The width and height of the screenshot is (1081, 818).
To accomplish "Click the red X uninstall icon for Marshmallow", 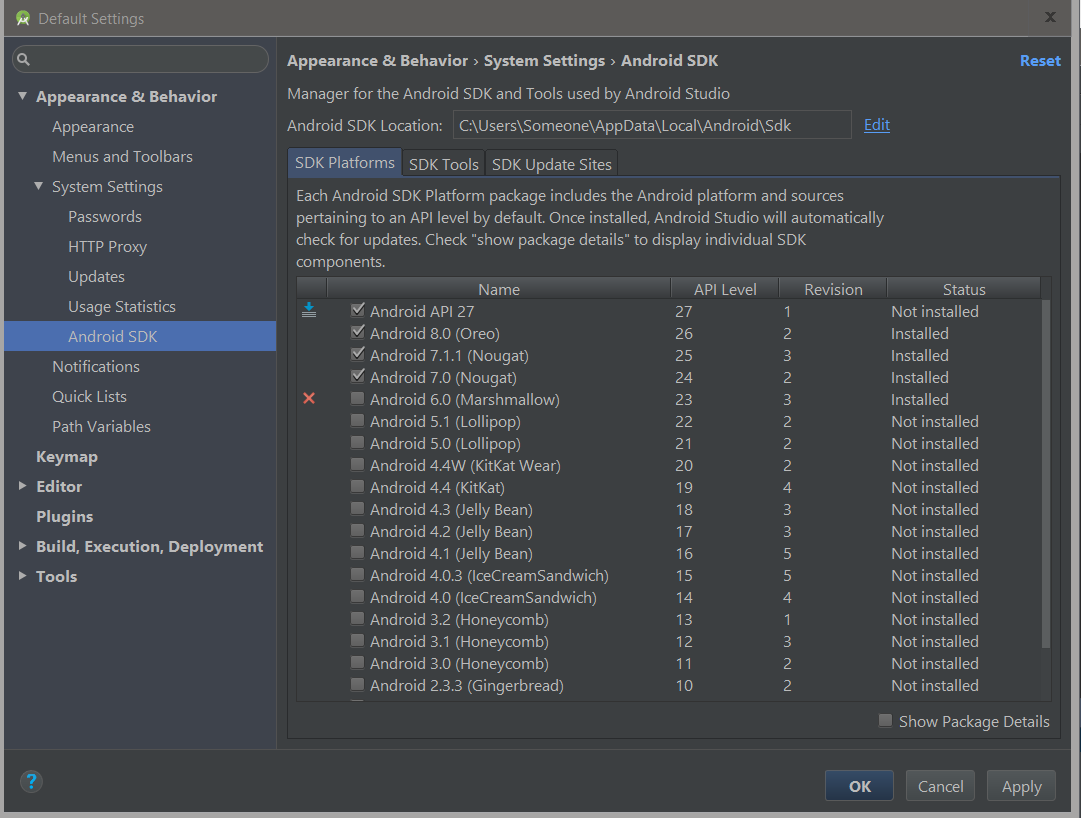I will (309, 398).
